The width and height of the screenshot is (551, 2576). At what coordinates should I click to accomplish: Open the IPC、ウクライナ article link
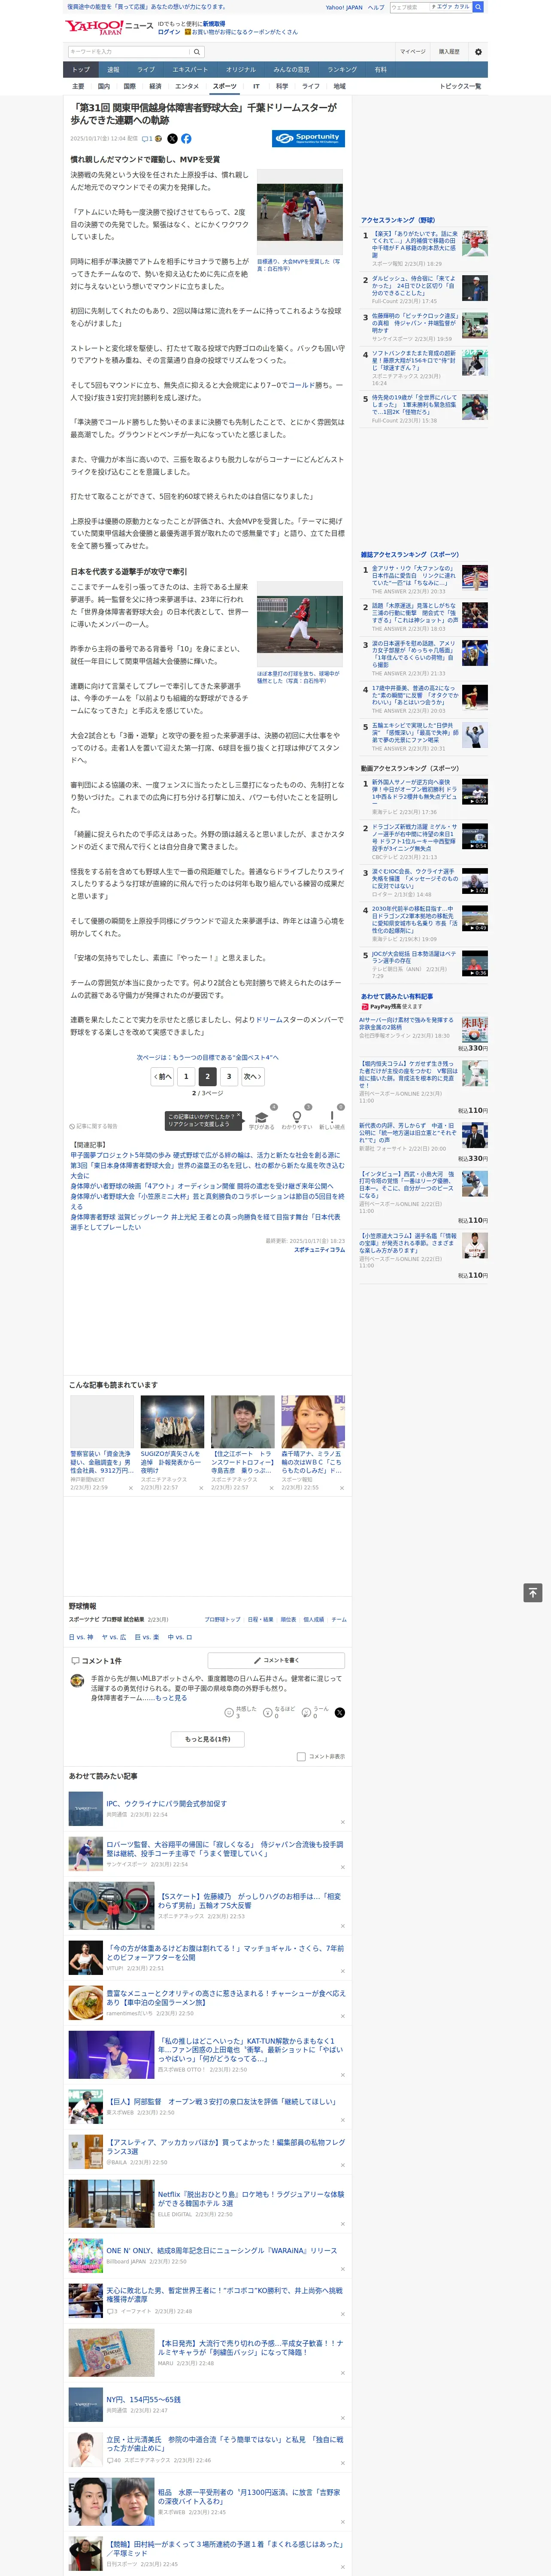tap(166, 1804)
